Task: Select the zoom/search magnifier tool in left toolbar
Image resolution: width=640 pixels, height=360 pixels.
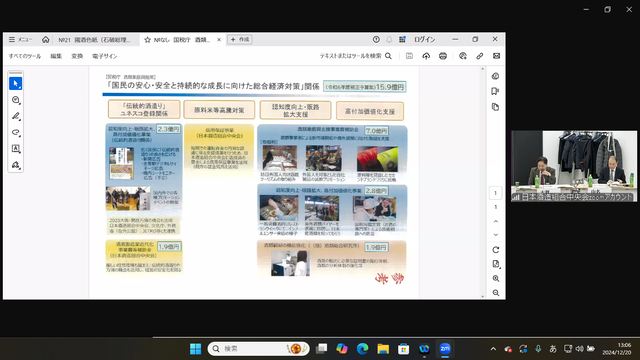Action: (x=16, y=100)
